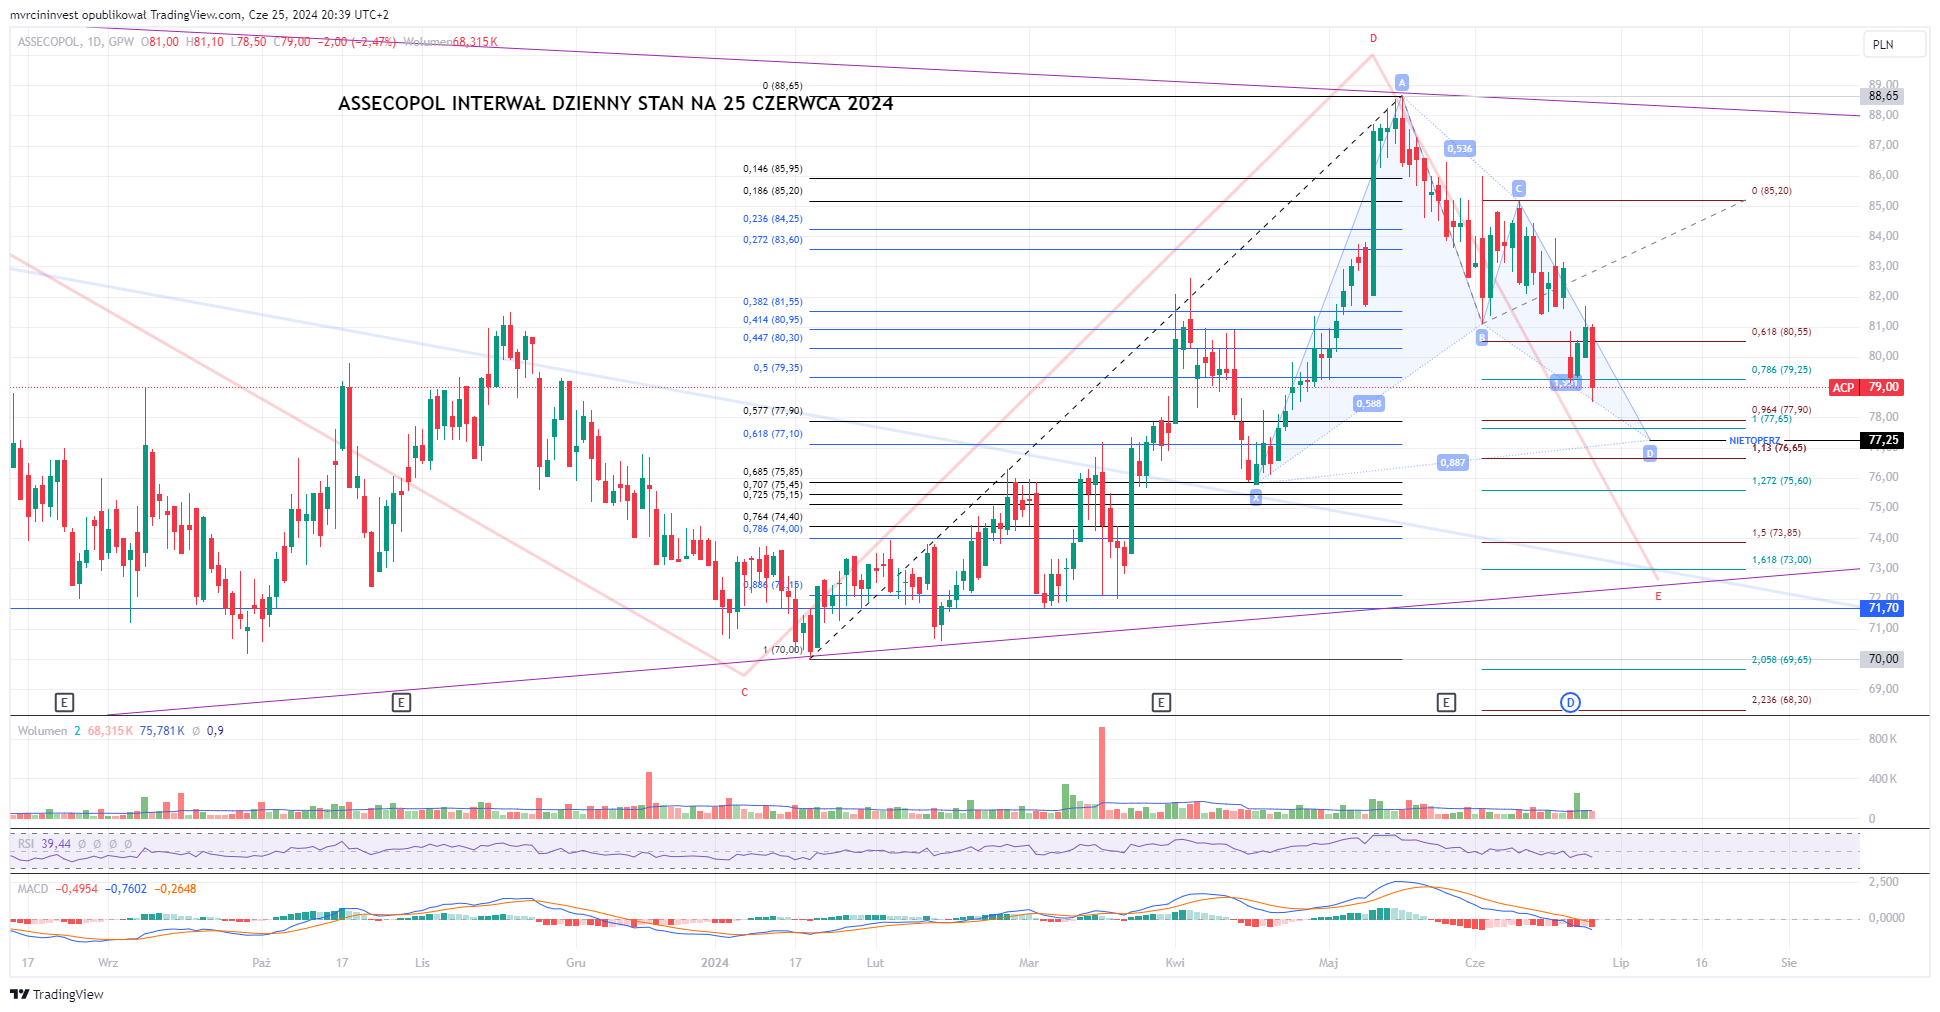Select the blue harmonic point B label
The image size is (1940, 1012).
coord(1482,338)
